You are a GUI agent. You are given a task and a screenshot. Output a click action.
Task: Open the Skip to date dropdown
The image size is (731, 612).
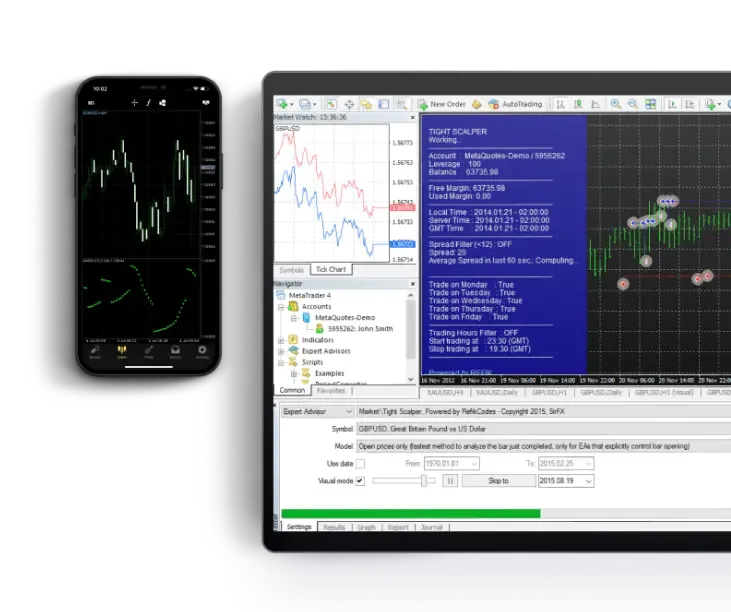588,481
